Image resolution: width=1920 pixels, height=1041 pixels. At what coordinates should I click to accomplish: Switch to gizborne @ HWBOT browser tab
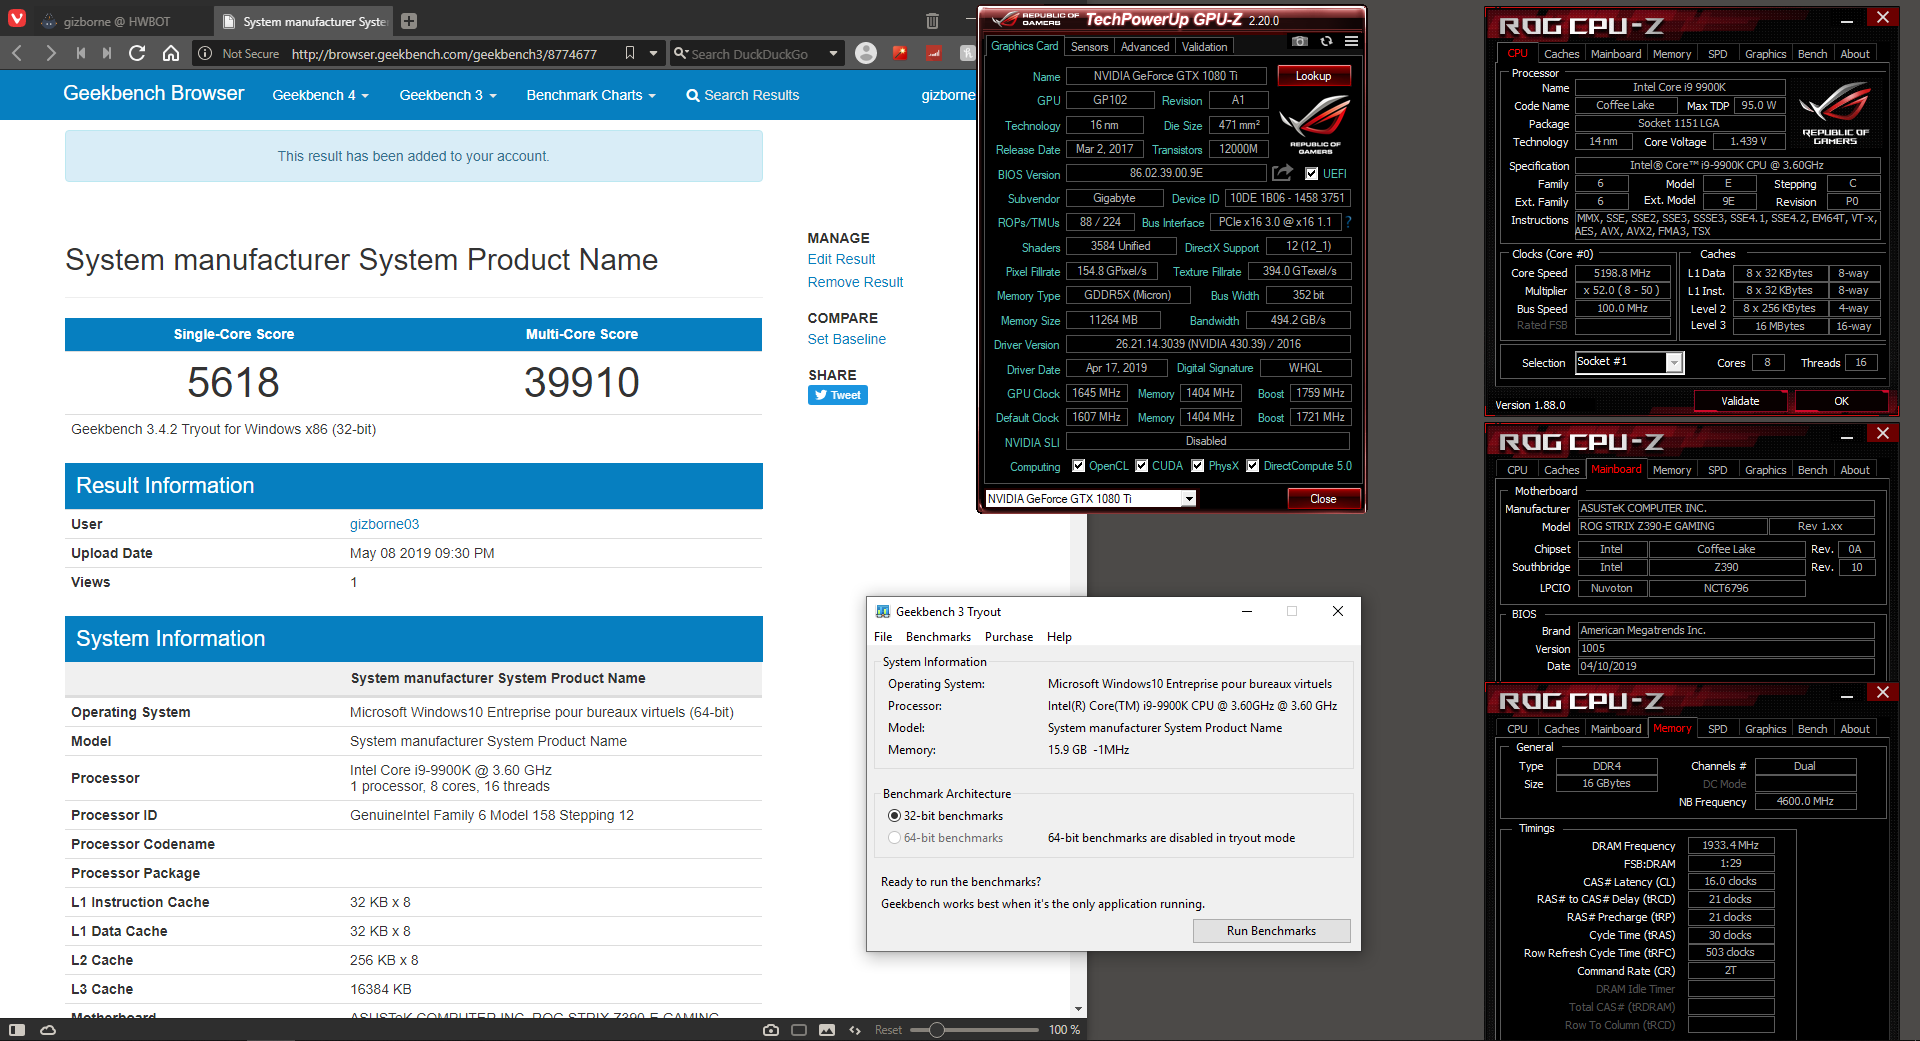pyautogui.click(x=118, y=21)
